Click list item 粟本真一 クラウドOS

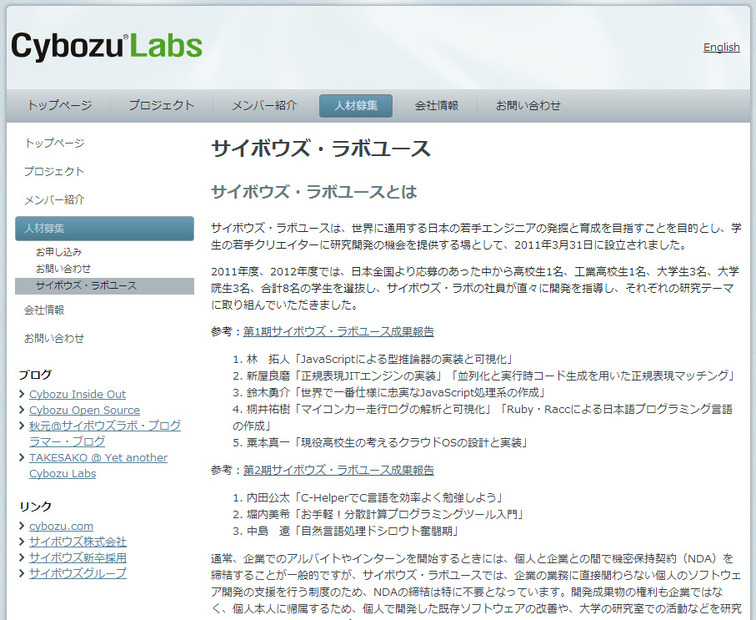pyautogui.click(x=380, y=443)
